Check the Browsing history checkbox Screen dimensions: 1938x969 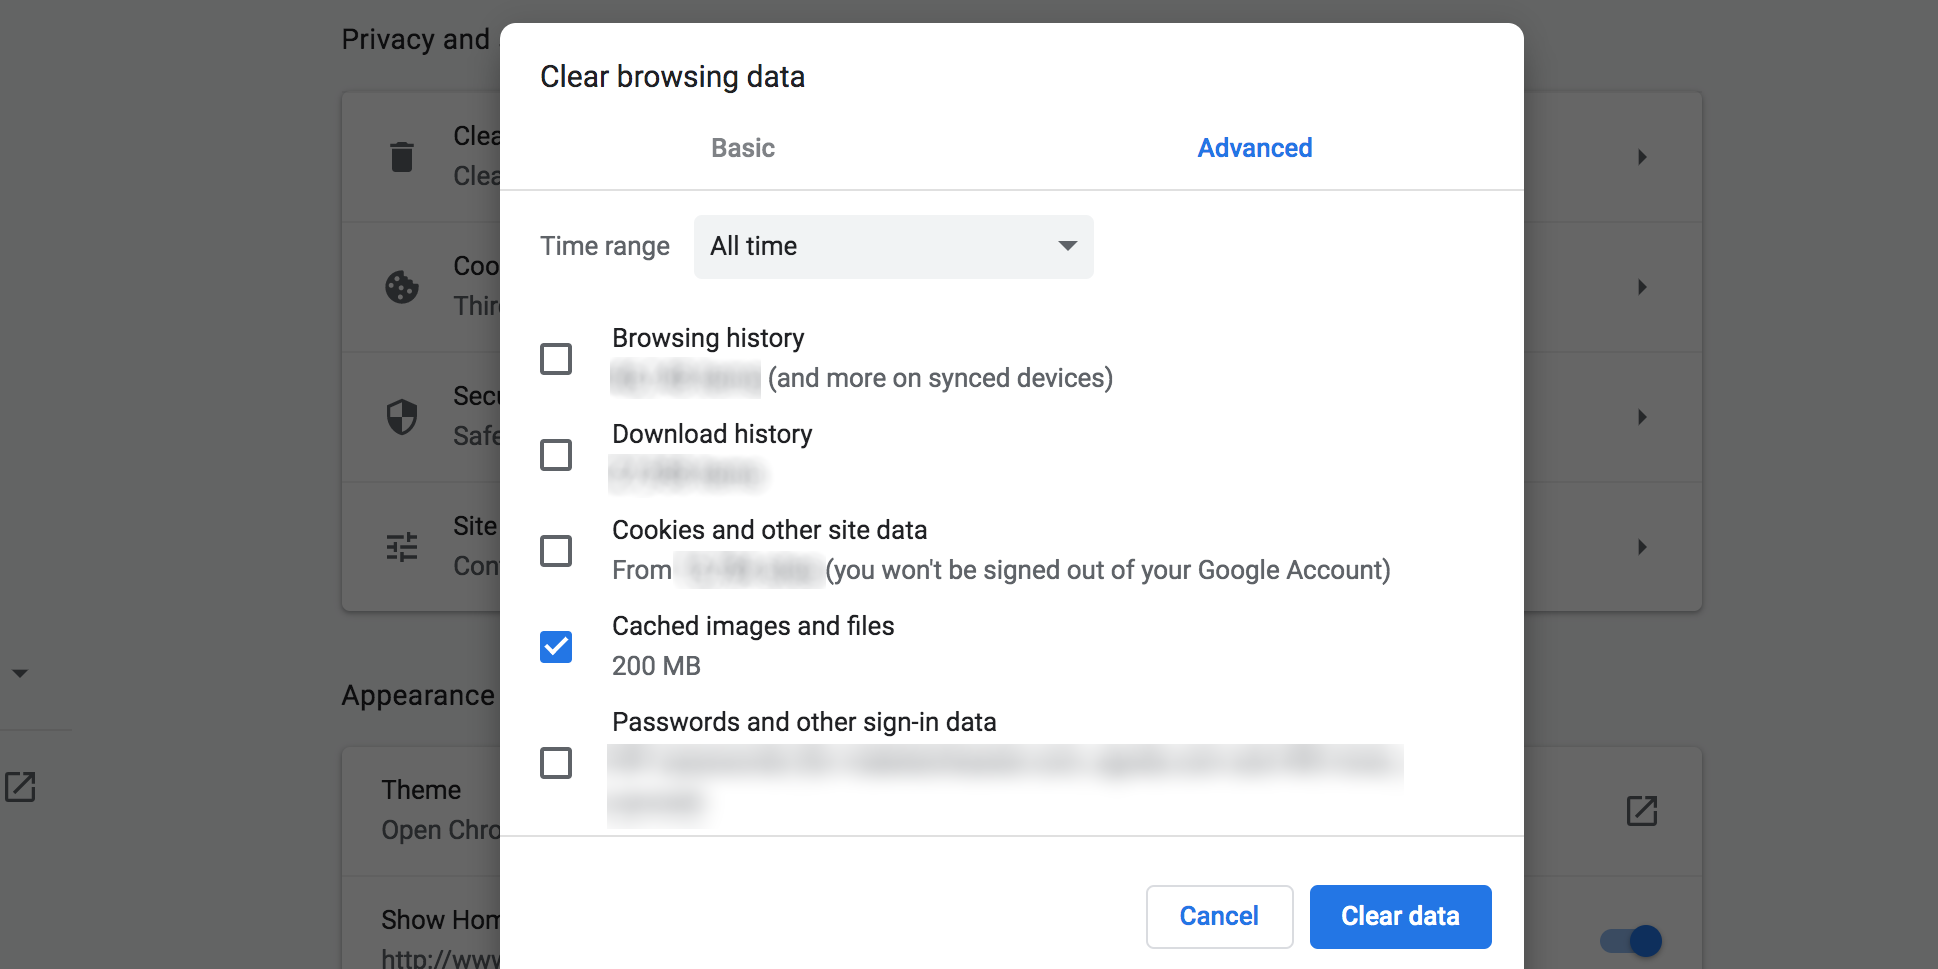pyautogui.click(x=556, y=358)
